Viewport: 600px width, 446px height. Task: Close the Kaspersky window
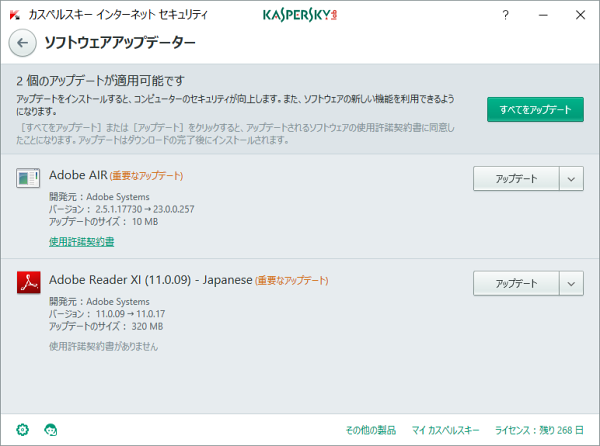580,15
